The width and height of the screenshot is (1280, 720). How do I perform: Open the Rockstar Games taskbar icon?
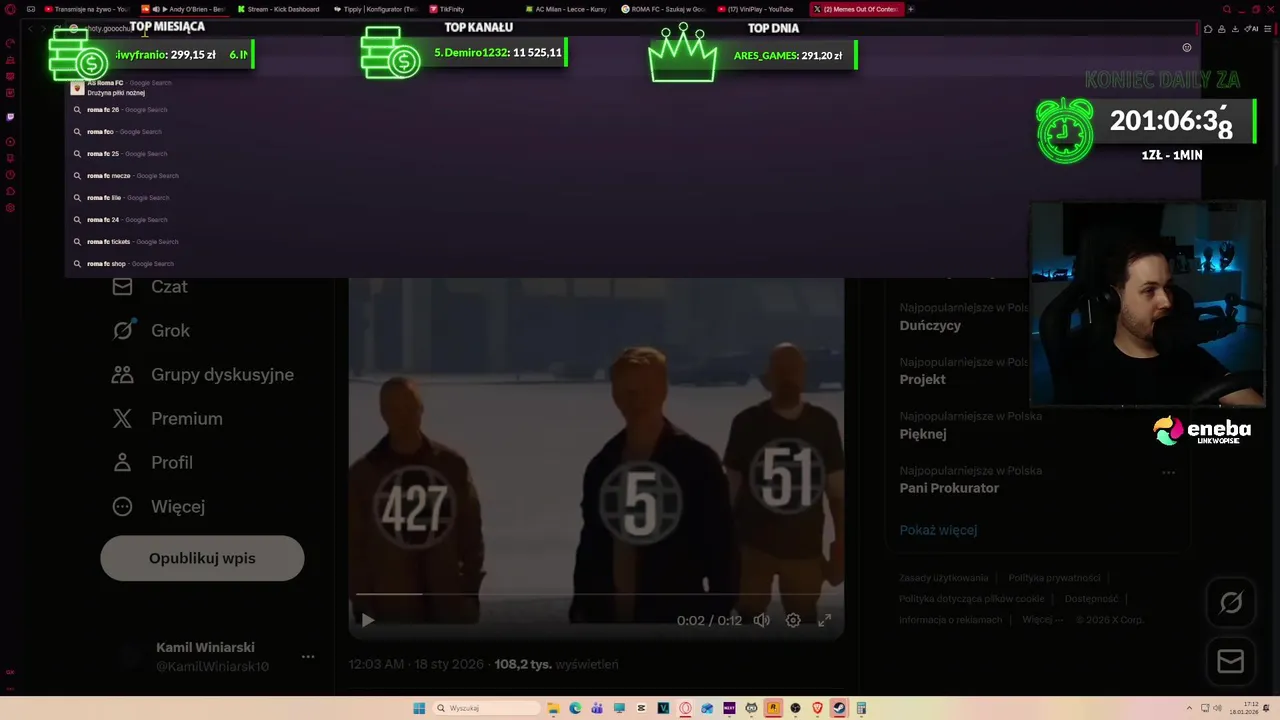[x=773, y=708]
